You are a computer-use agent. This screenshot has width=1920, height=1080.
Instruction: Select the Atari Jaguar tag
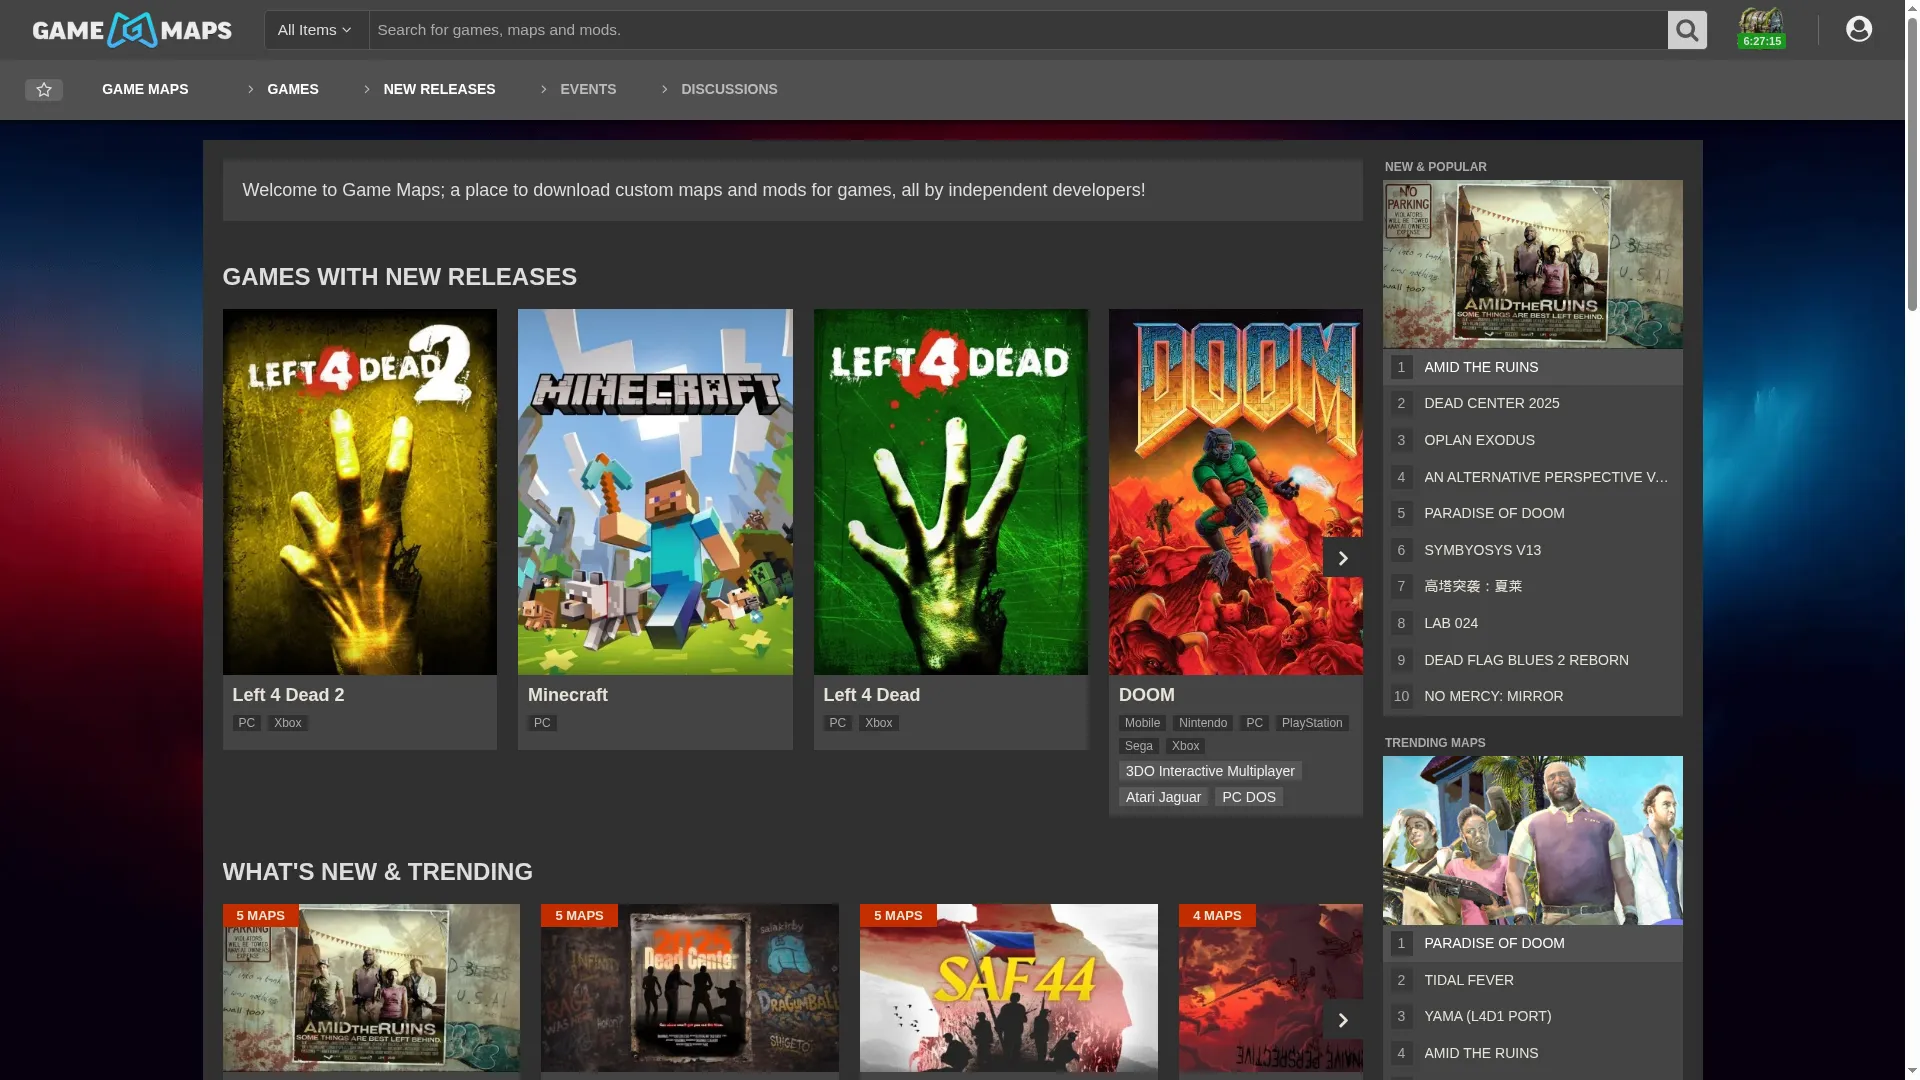click(x=1163, y=797)
